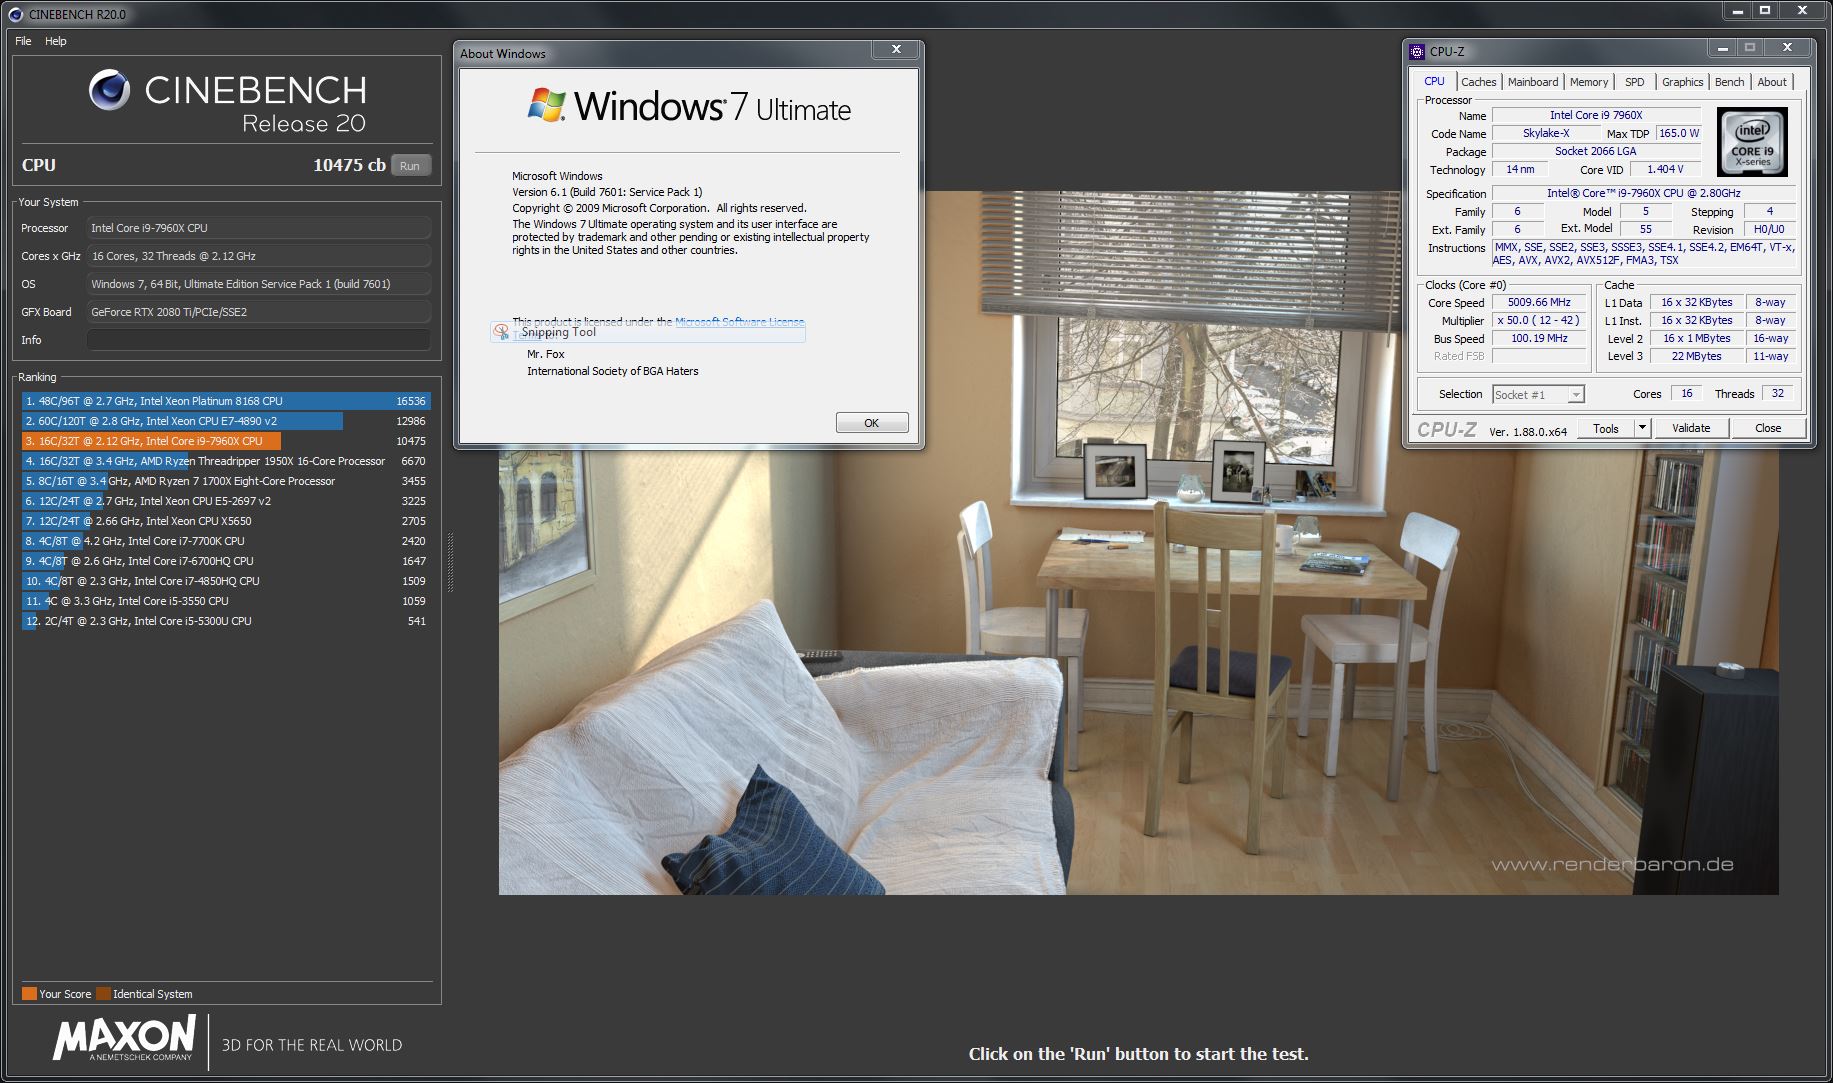Viewport: 1833px width, 1083px height.
Task: Open the Memory tab in CPU-Z
Action: pyautogui.click(x=1588, y=82)
